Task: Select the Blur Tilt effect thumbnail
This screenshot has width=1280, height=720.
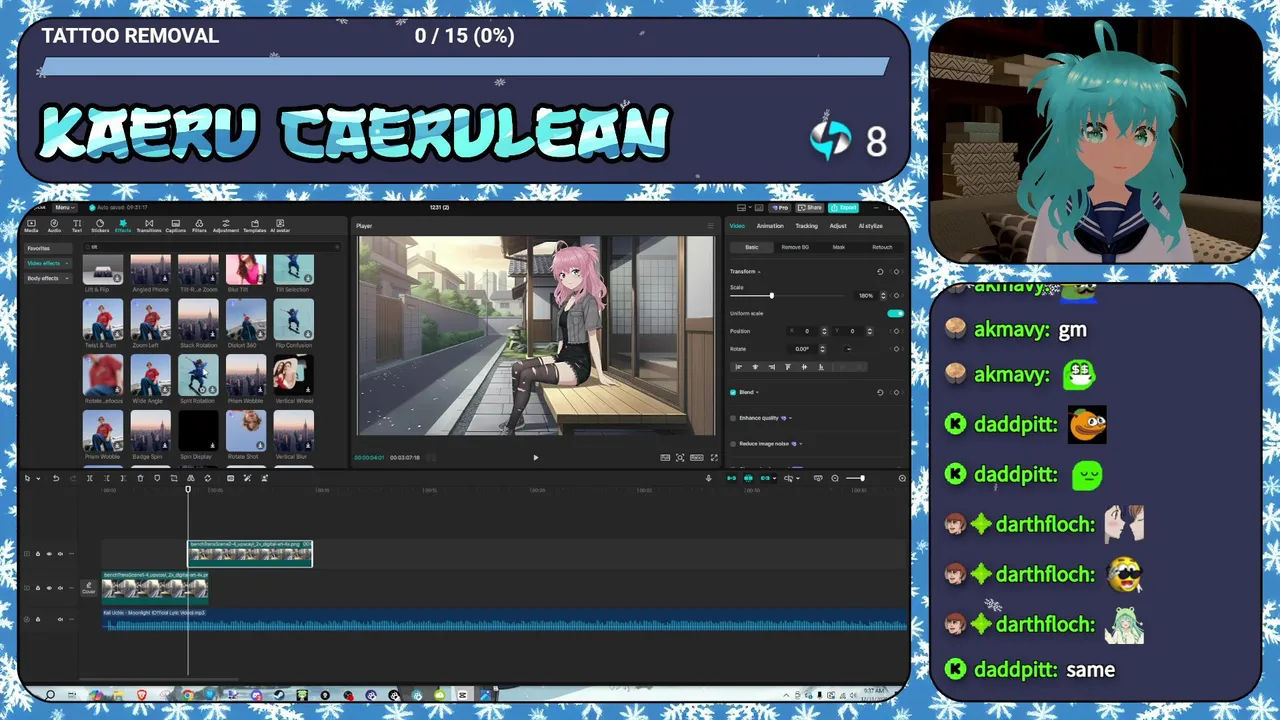Action: pos(246,270)
